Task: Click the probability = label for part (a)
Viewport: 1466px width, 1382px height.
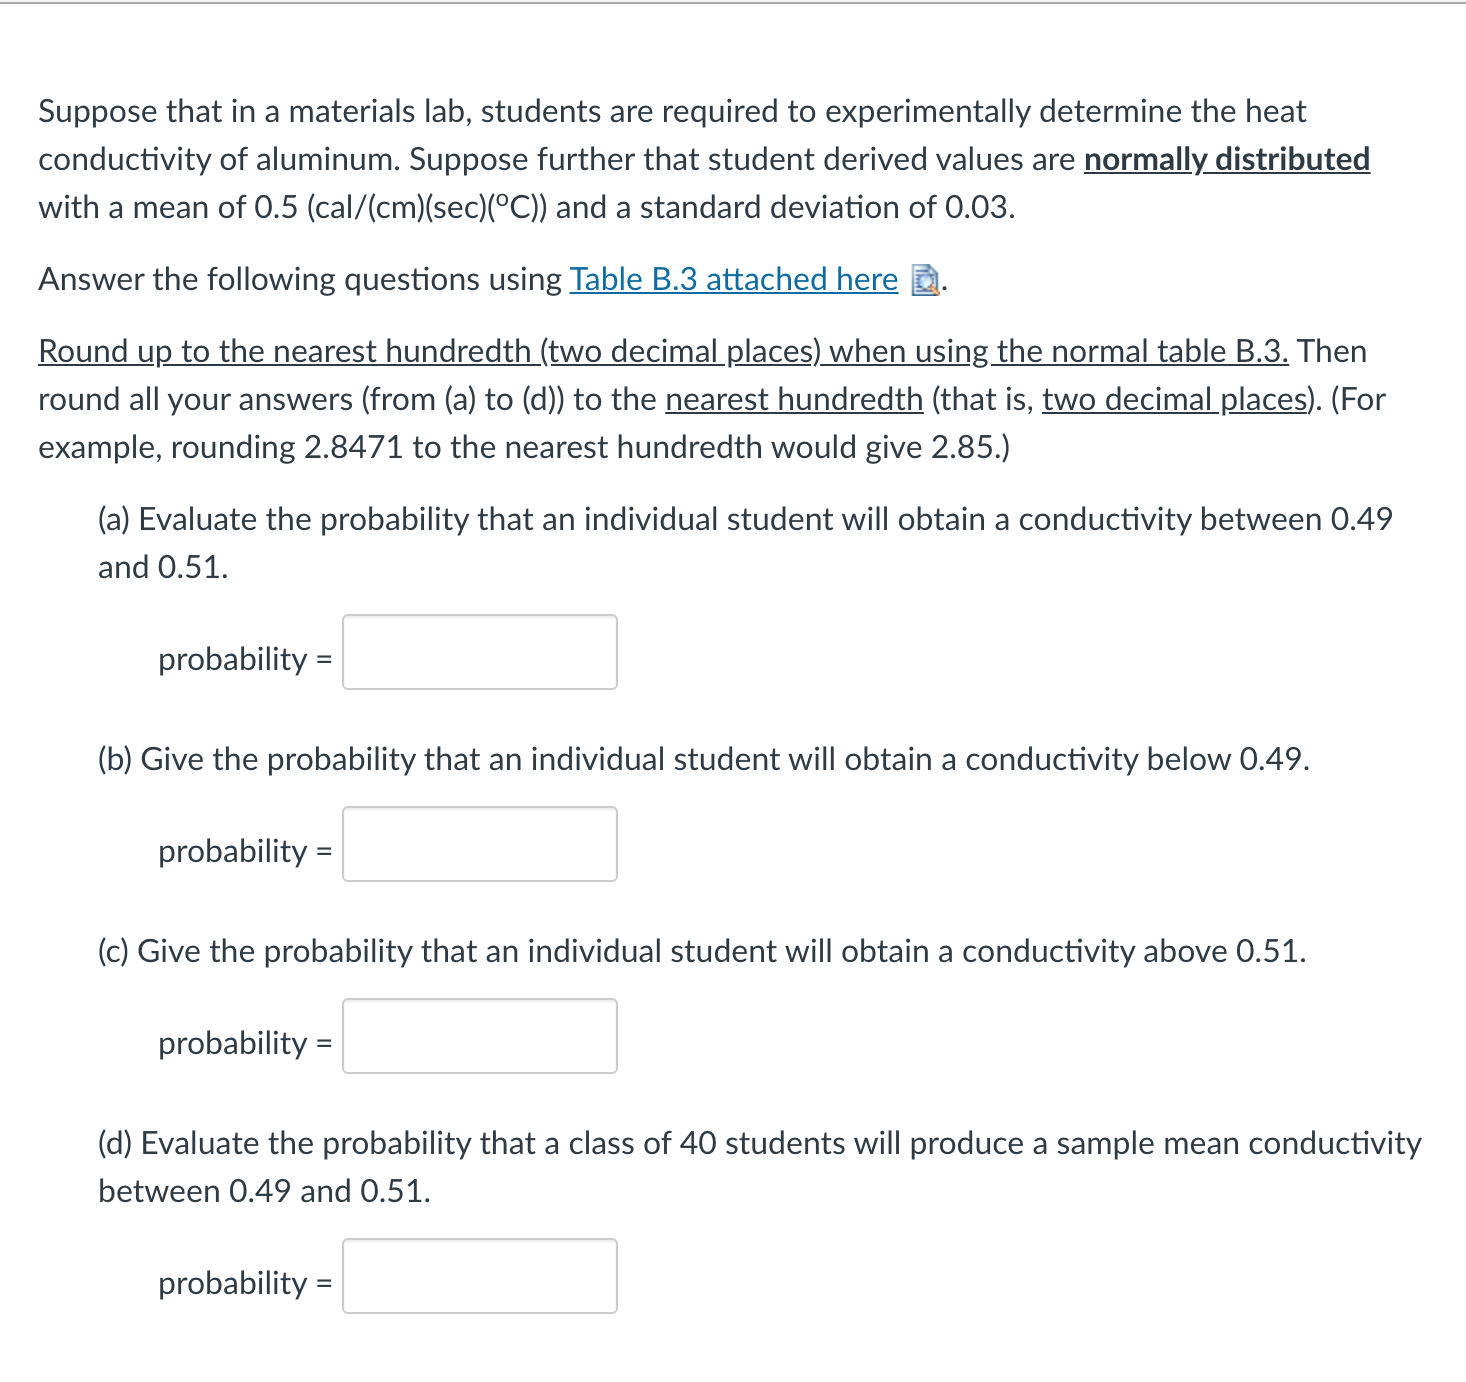Action: point(243,659)
